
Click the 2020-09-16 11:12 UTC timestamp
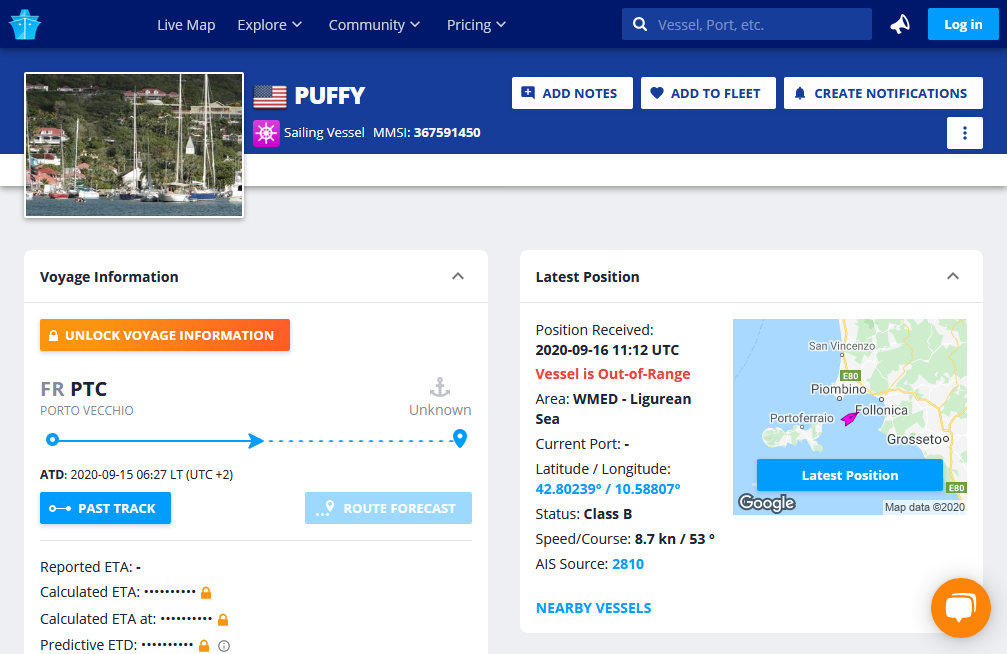607,350
